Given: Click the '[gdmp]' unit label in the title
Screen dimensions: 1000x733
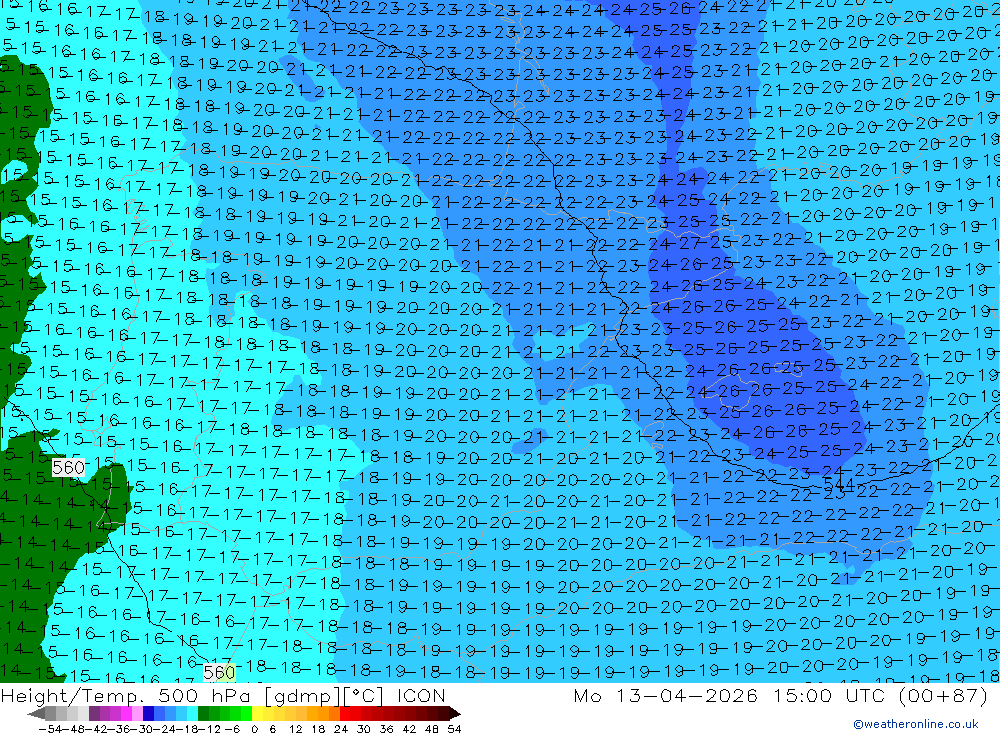Looking at the screenshot, I should click(302, 696).
